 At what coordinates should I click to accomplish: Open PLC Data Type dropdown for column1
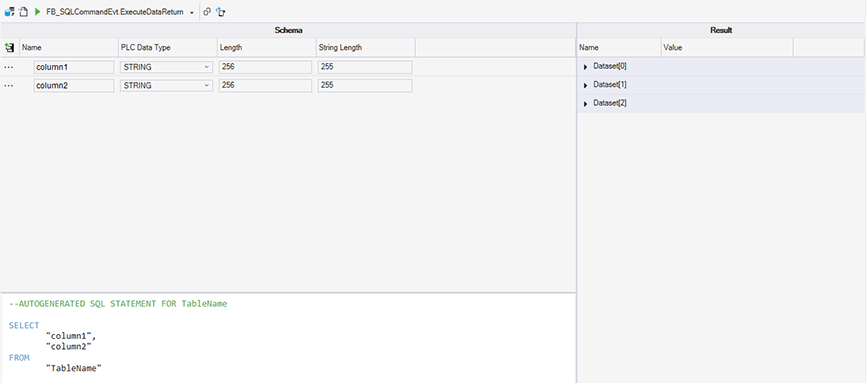(x=166, y=67)
